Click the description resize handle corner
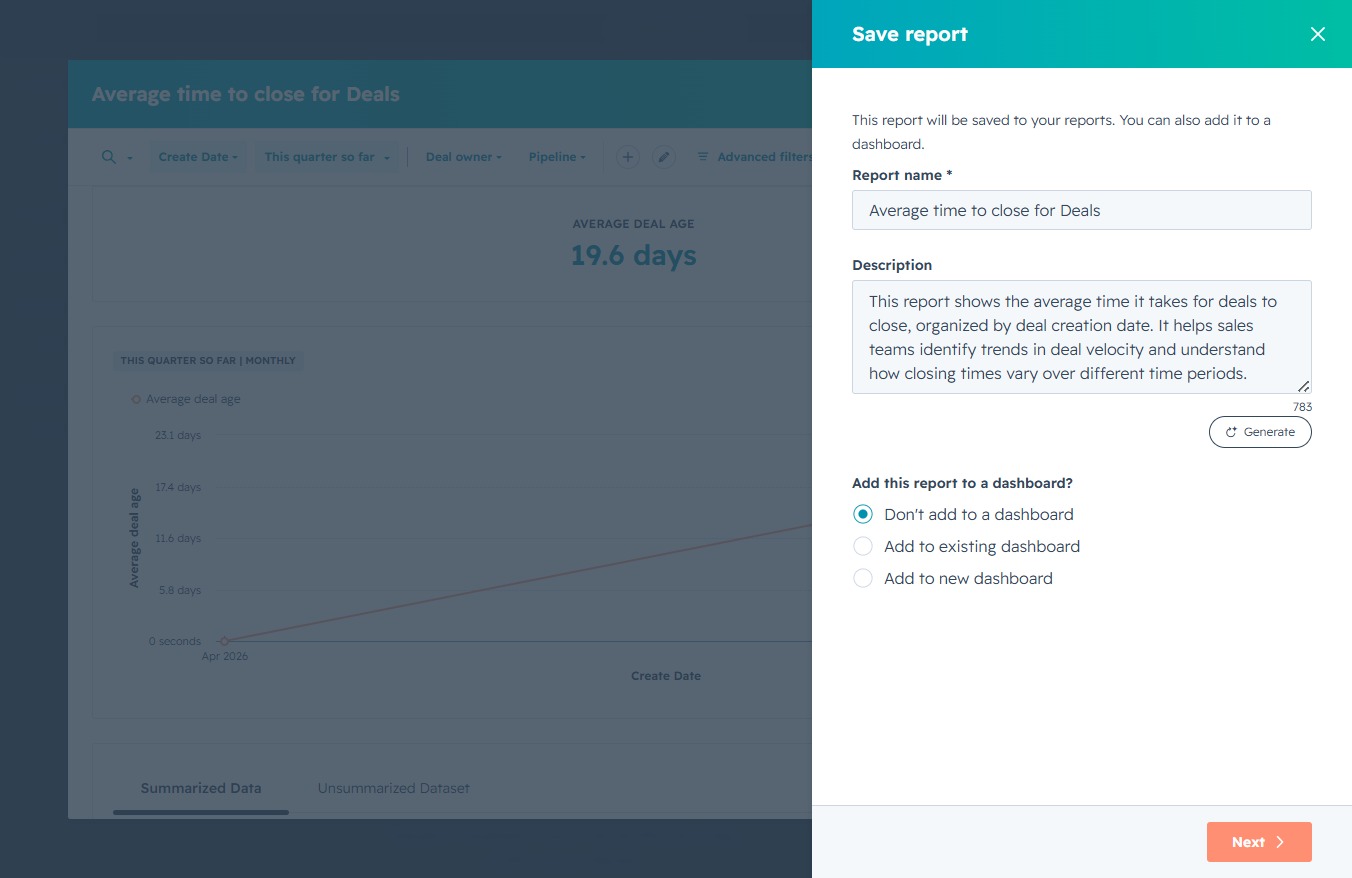Image resolution: width=1352 pixels, height=878 pixels. point(1304,386)
